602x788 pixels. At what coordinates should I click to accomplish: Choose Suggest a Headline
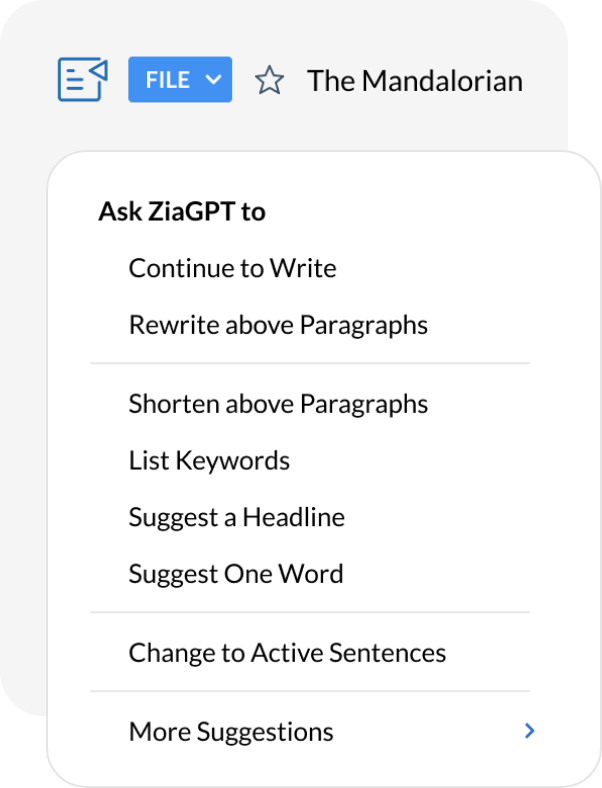tap(236, 517)
